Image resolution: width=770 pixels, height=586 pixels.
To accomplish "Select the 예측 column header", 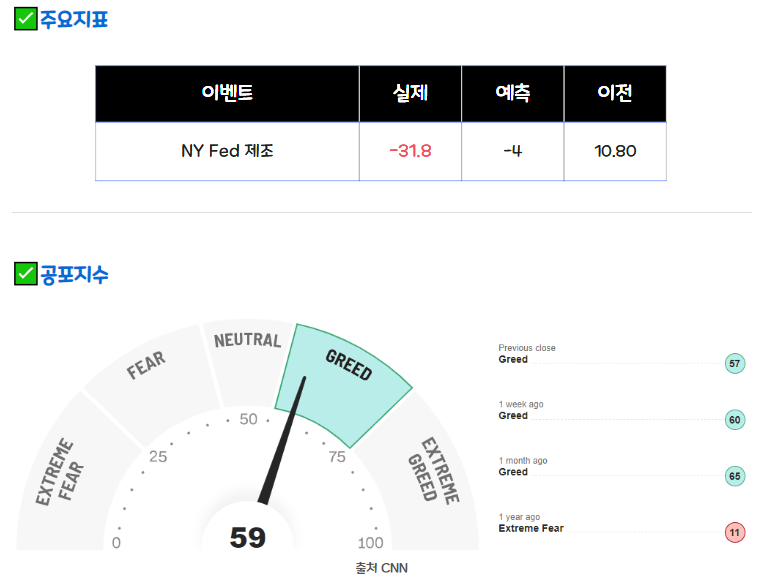I will click(513, 93).
